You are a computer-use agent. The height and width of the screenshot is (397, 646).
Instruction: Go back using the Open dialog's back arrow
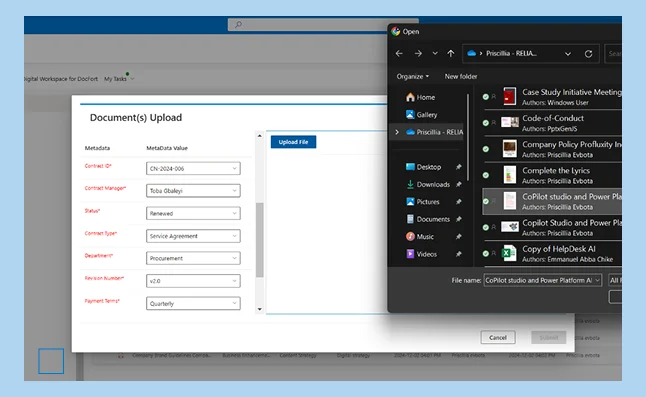pos(399,54)
